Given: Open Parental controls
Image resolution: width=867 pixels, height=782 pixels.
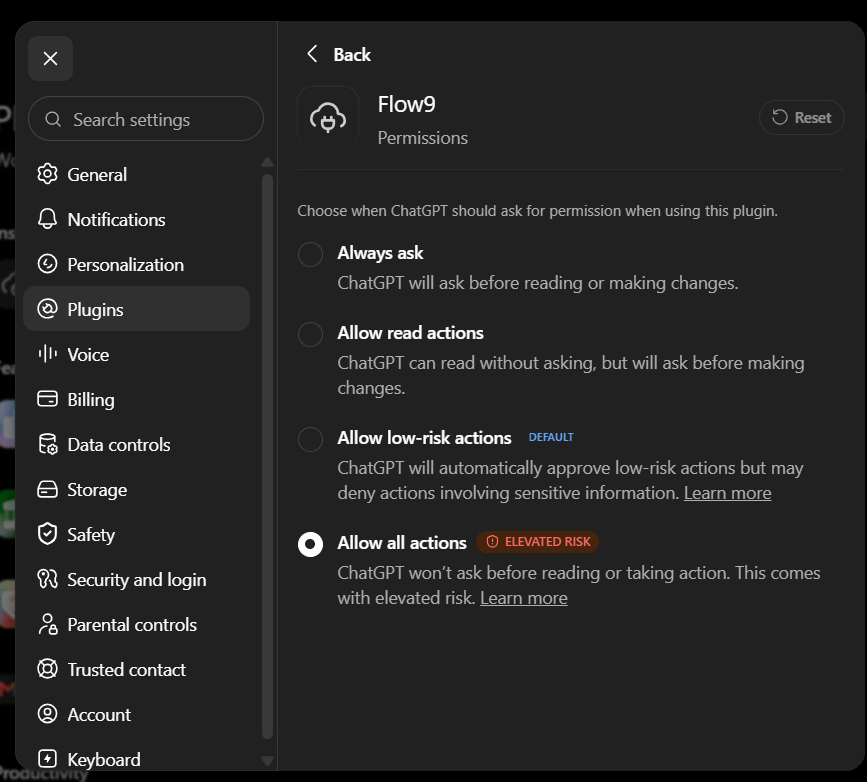Looking at the screenshot, I should 137,624.
